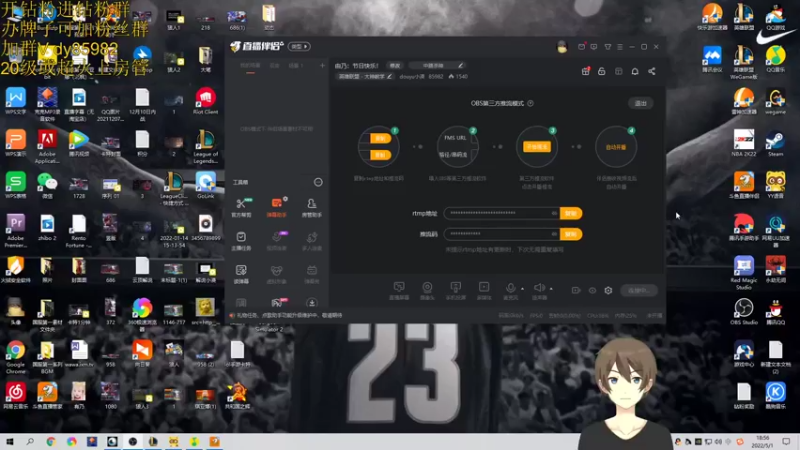
Task: Copy the rtmp address
Action: (571, 213)
